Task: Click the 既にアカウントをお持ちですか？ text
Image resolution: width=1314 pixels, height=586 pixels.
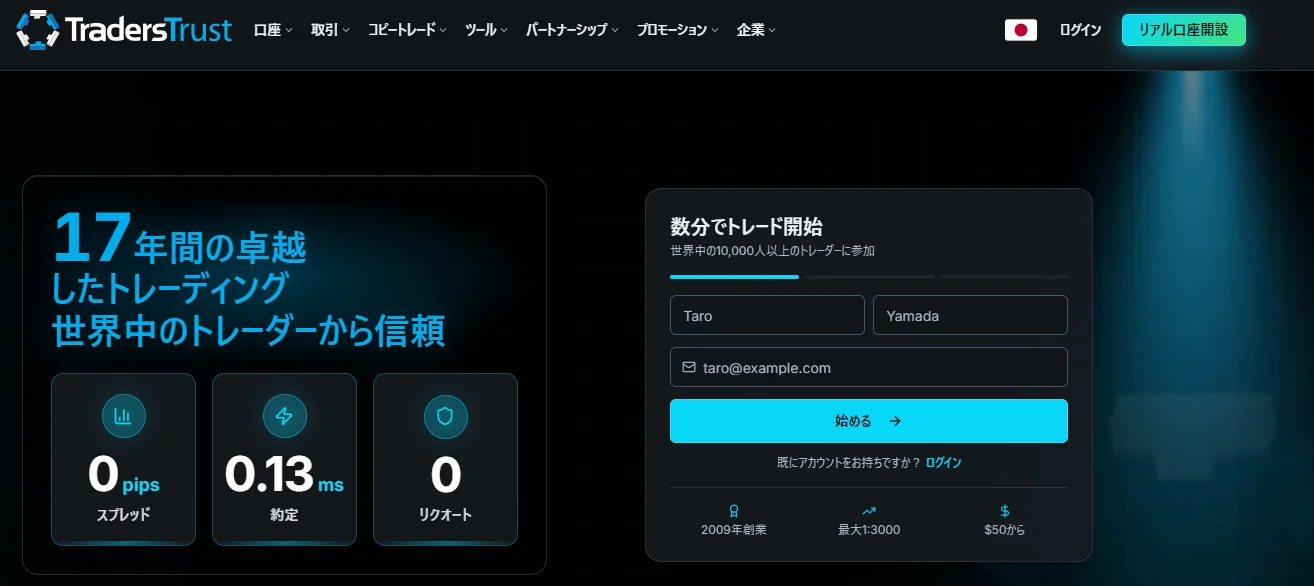Action: pyautogui.click(x=848, y=463)
